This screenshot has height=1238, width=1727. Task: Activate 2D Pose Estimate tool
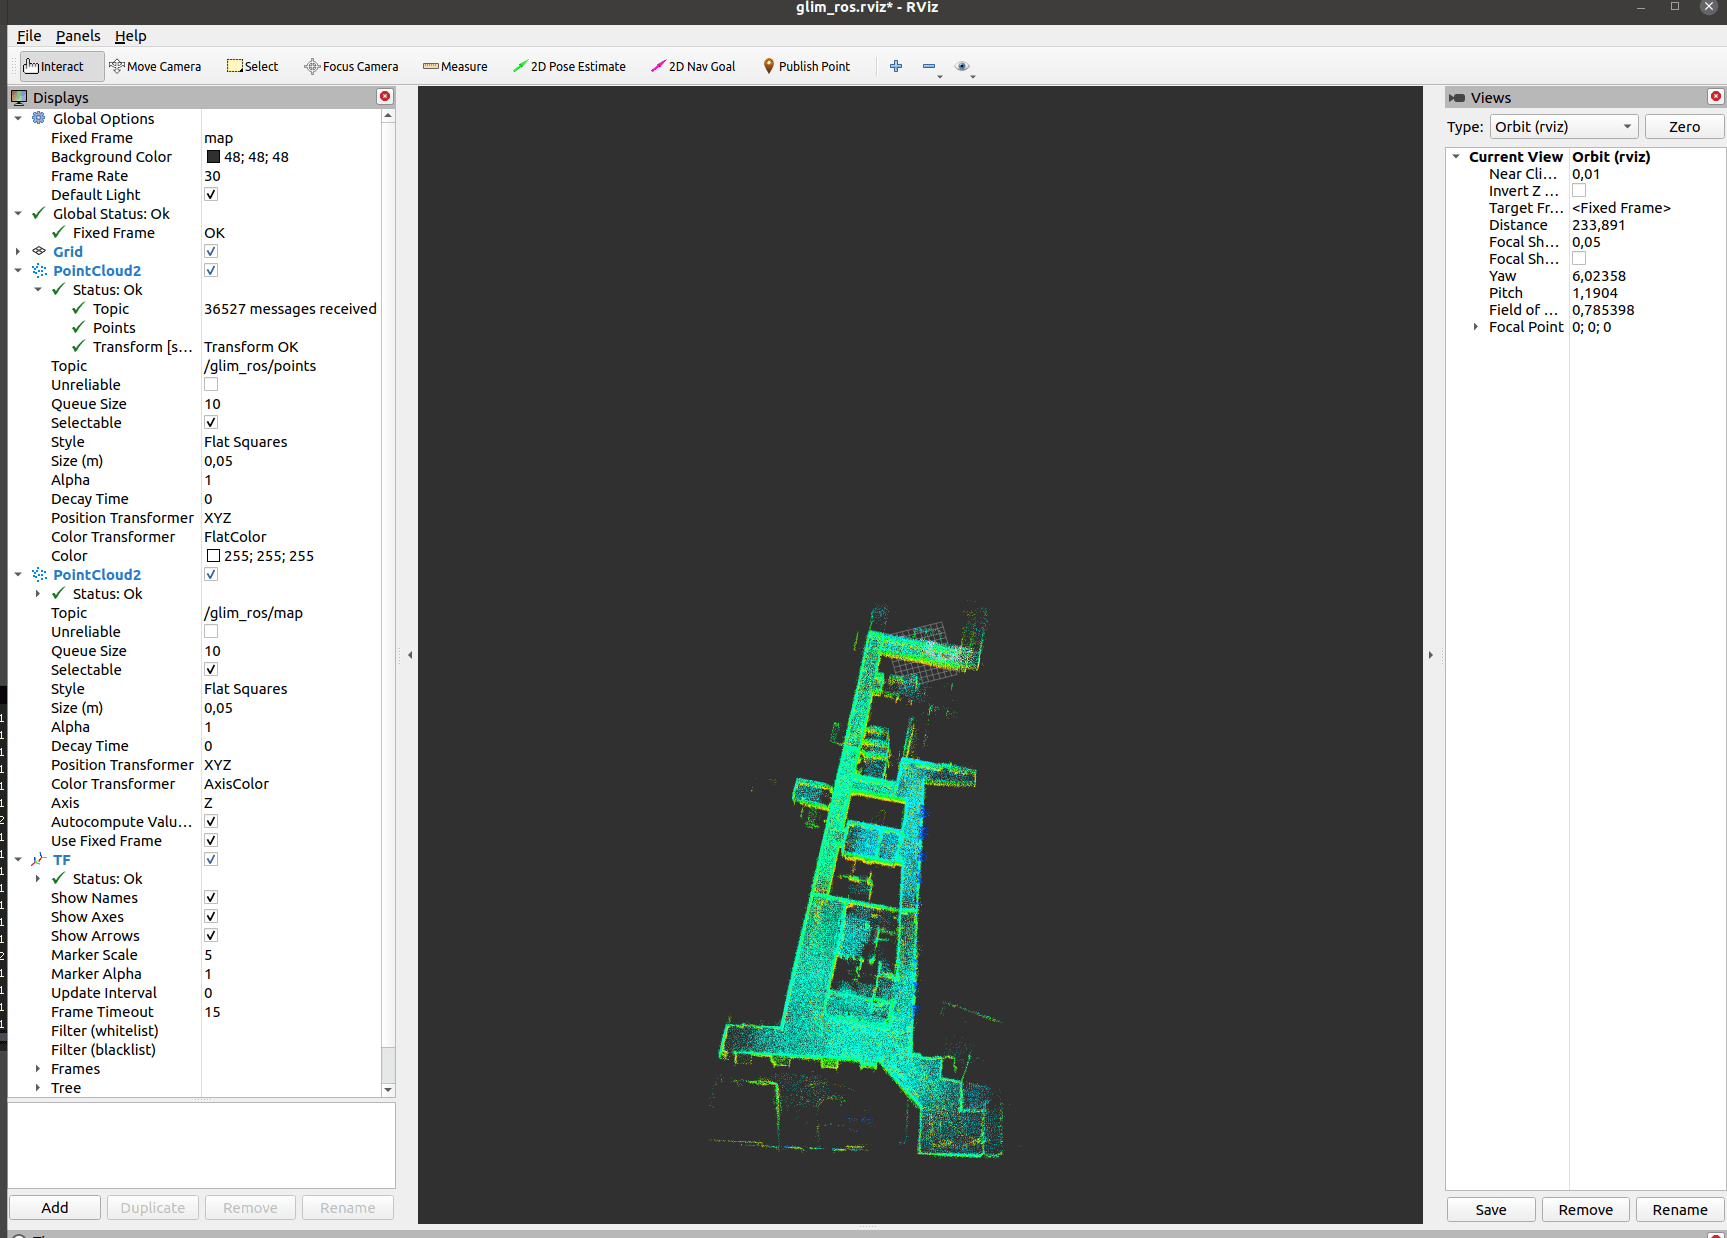pos(569,67)
